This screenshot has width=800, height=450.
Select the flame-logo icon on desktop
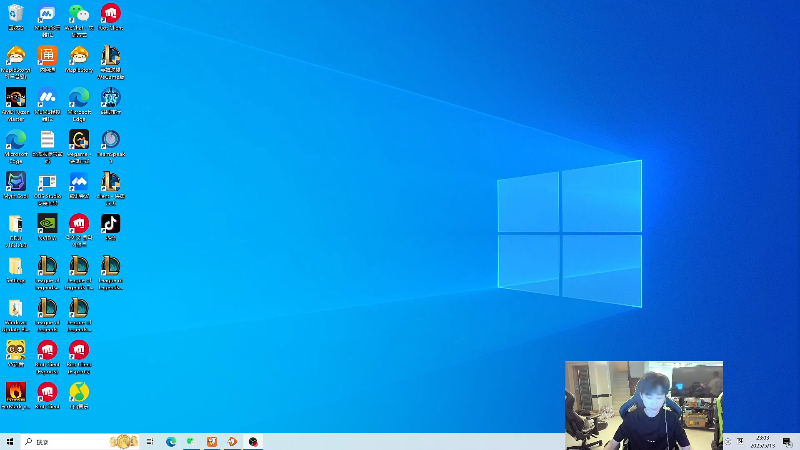tap(16, 395)
